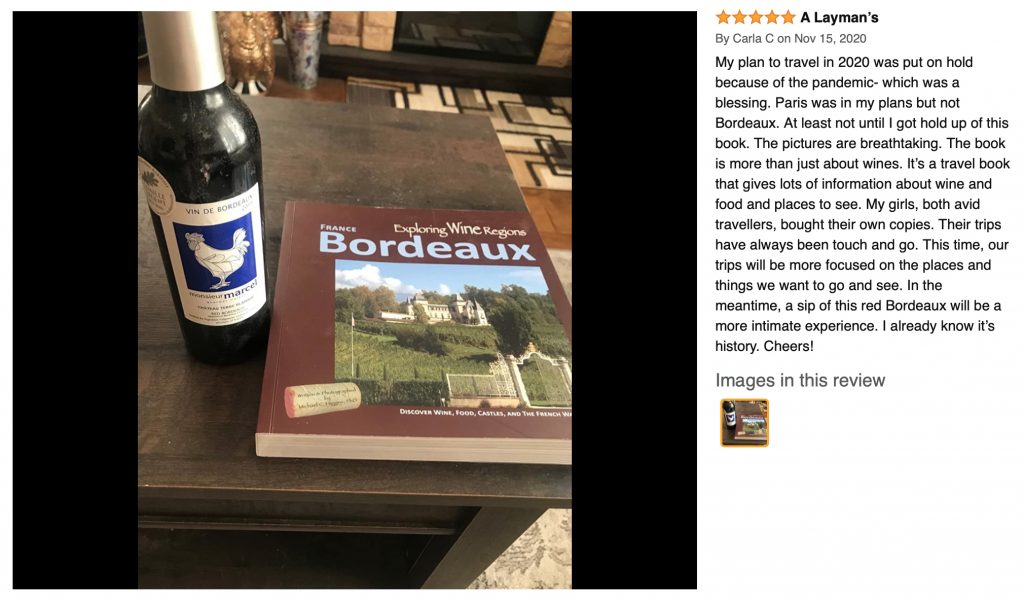Screen dimensions: 1024x602
Task: Click the "Images in this review" heading
Action: pyautogui.click(x=800, y=380)
